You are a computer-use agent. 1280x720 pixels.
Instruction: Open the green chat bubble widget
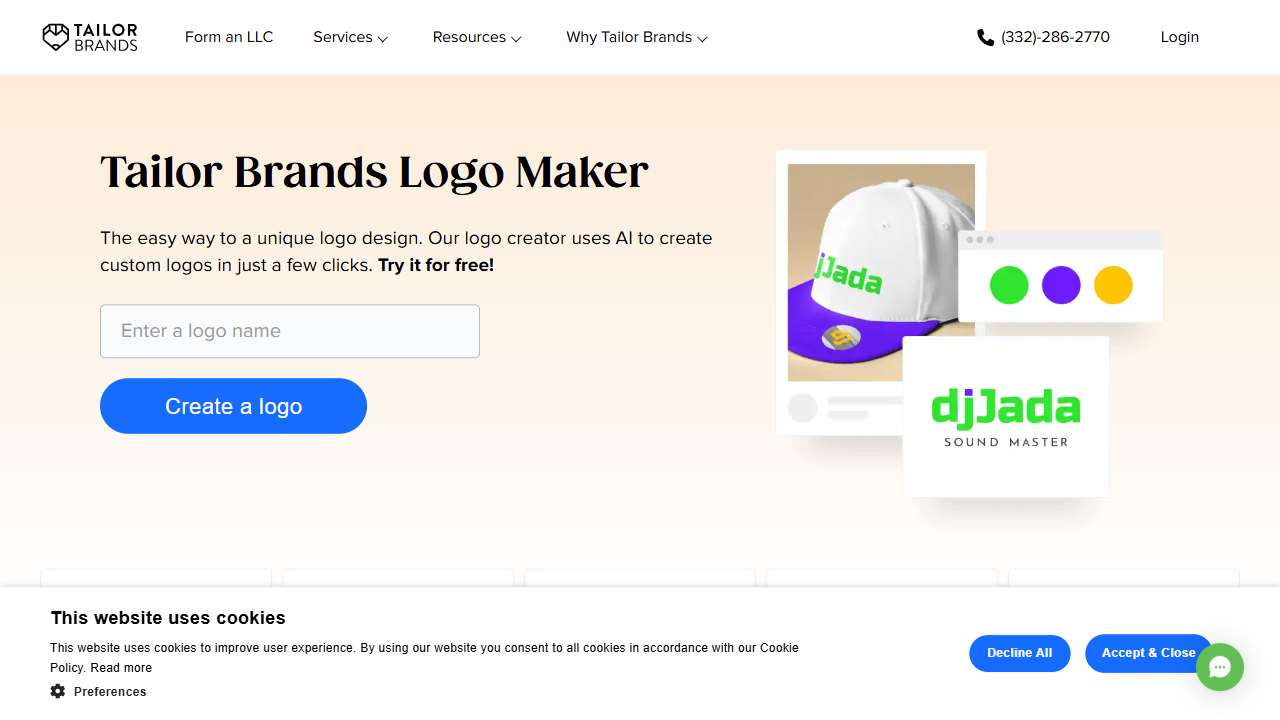tap(1220, 667)
